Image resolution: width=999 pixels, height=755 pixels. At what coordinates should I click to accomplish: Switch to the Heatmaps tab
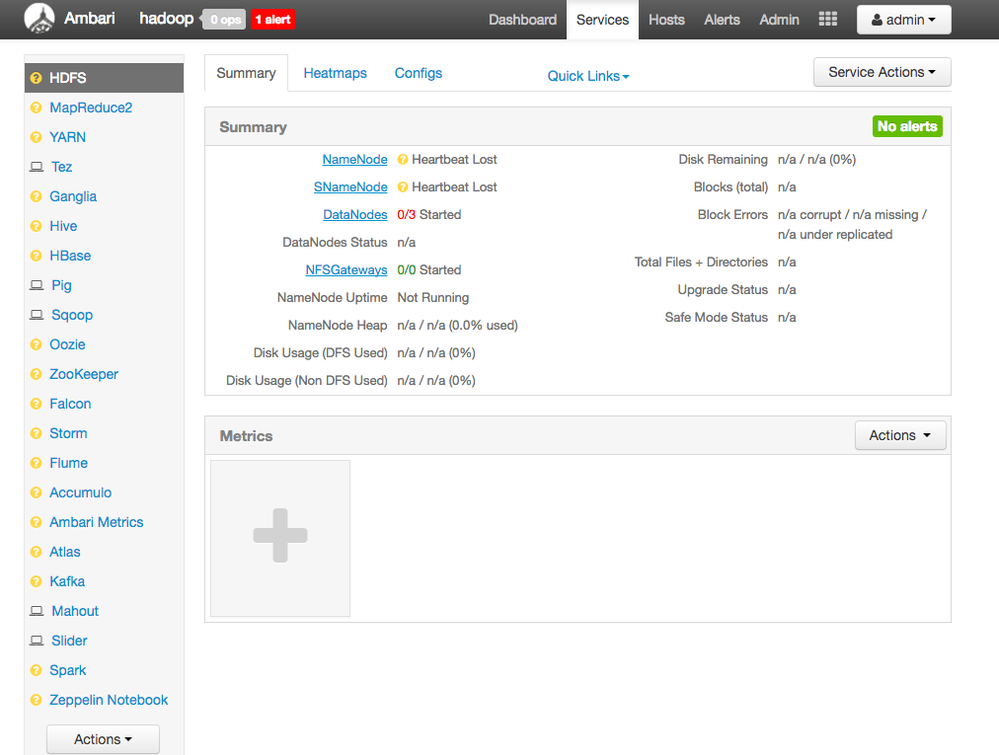pyautogui.click(x=335, y=73)
